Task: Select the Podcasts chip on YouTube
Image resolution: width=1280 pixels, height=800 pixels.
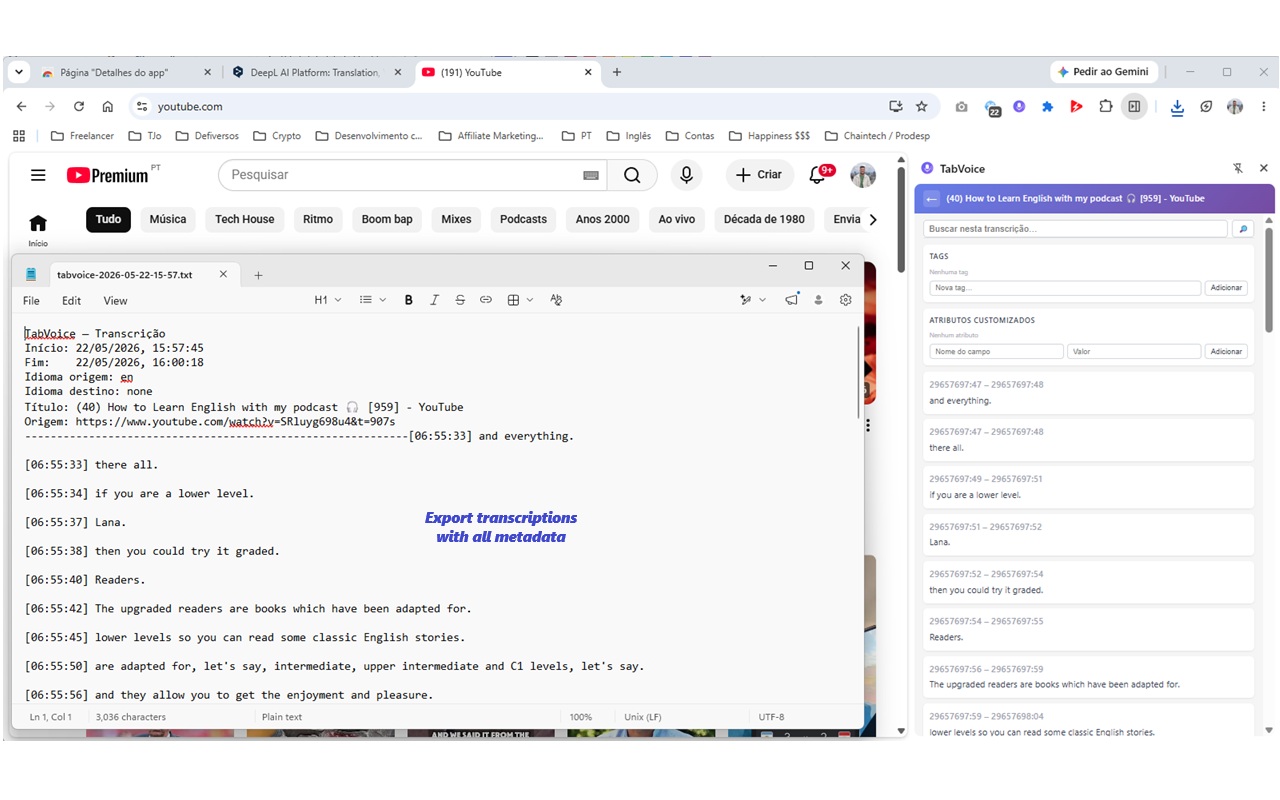Action: pyautogui.click(x=523, y=219)
